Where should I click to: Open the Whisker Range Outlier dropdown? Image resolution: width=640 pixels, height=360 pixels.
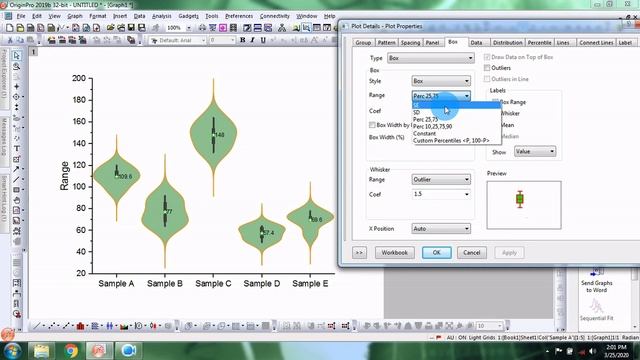click(441, 180)
